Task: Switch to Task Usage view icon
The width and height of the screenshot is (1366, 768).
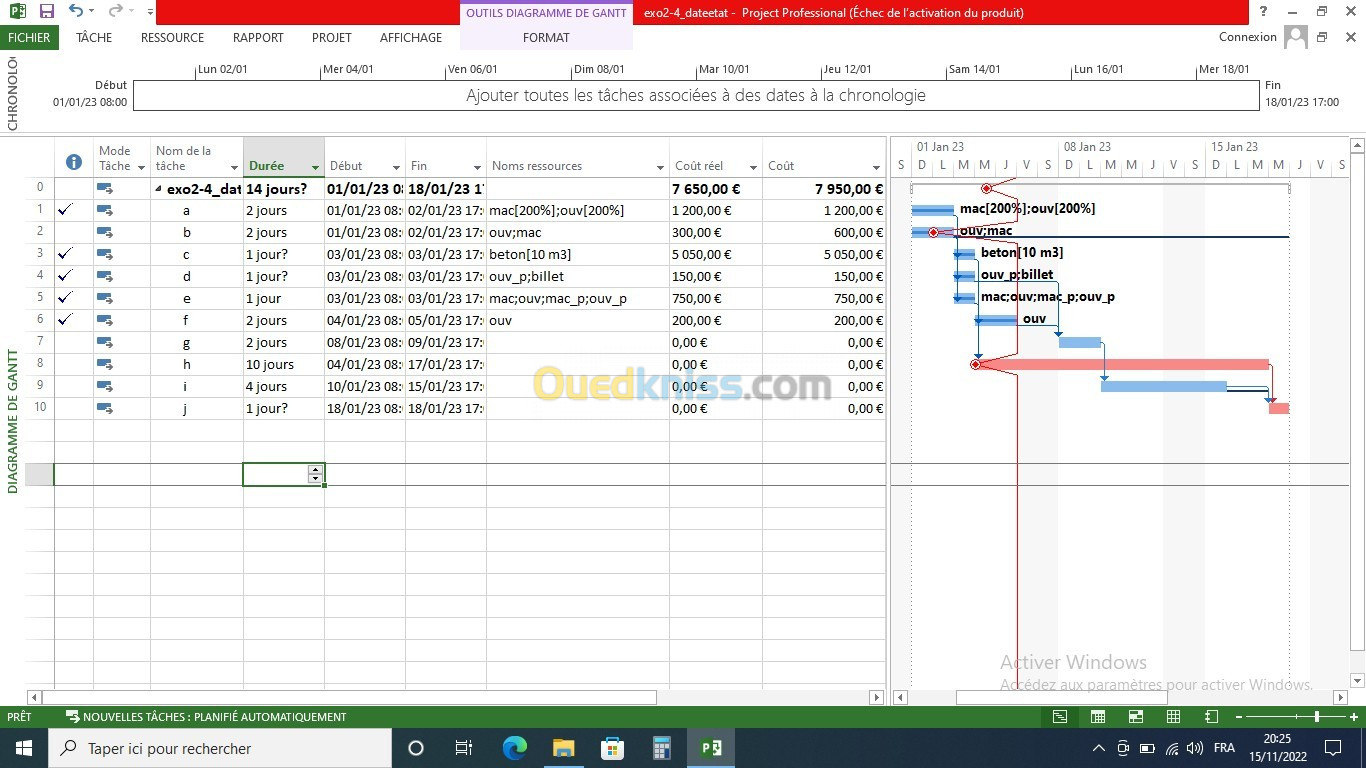Action: [1098, 717]
